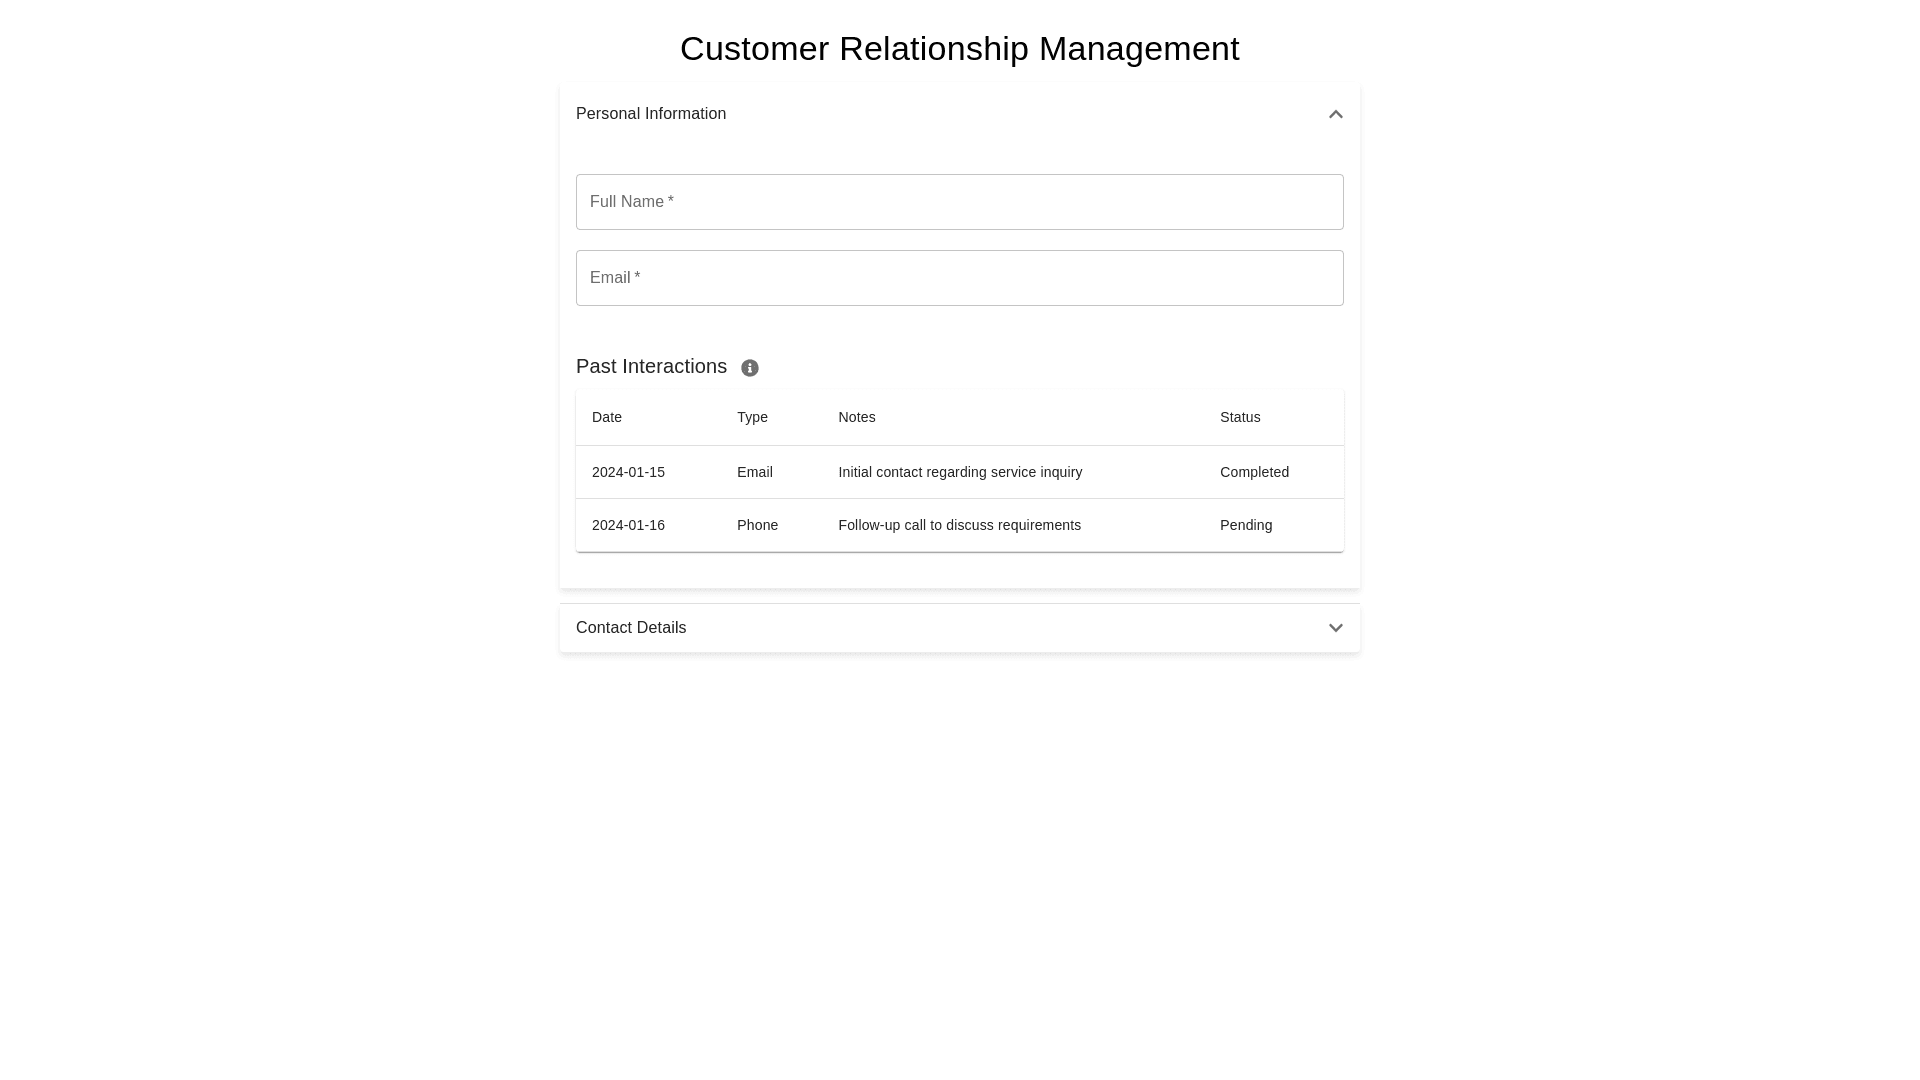Click the Completed status cell
The image size is (1920, 1080).
1254,472
